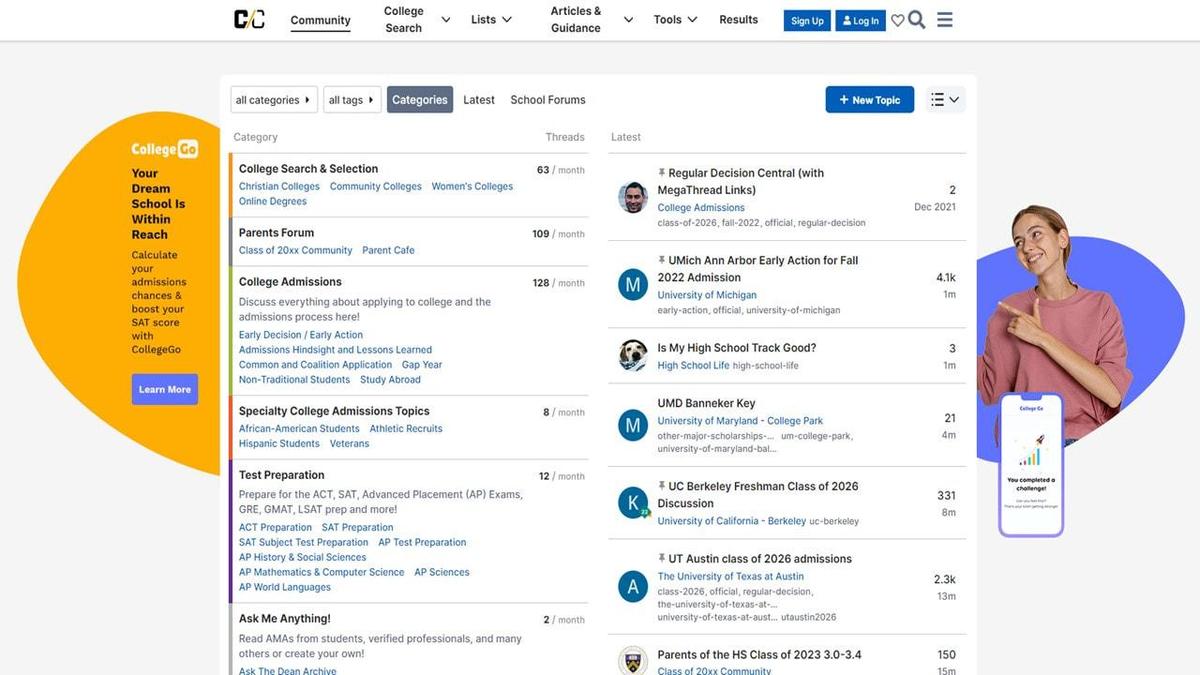1200x675 pixels.
Task: Open search with magnifier icon
Action: (x=917, y=20)
